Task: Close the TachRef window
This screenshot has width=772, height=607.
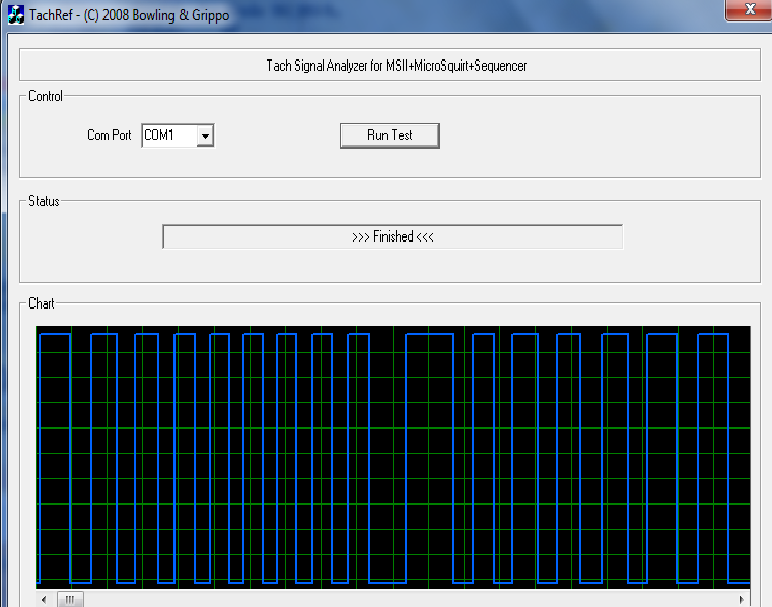Action: (x=748, y=9)
